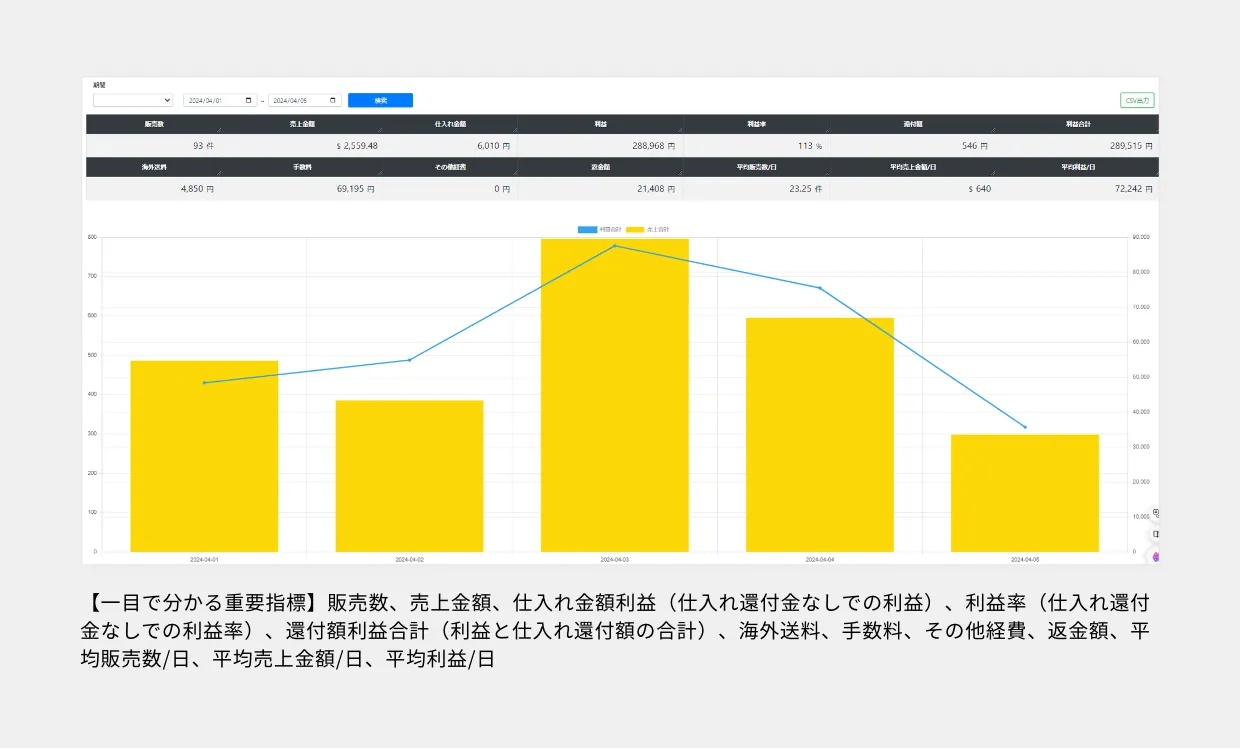Open the 期間 period dropdown
The width and height of the screenshot is (1240, 748).
[x=133, y=101]
